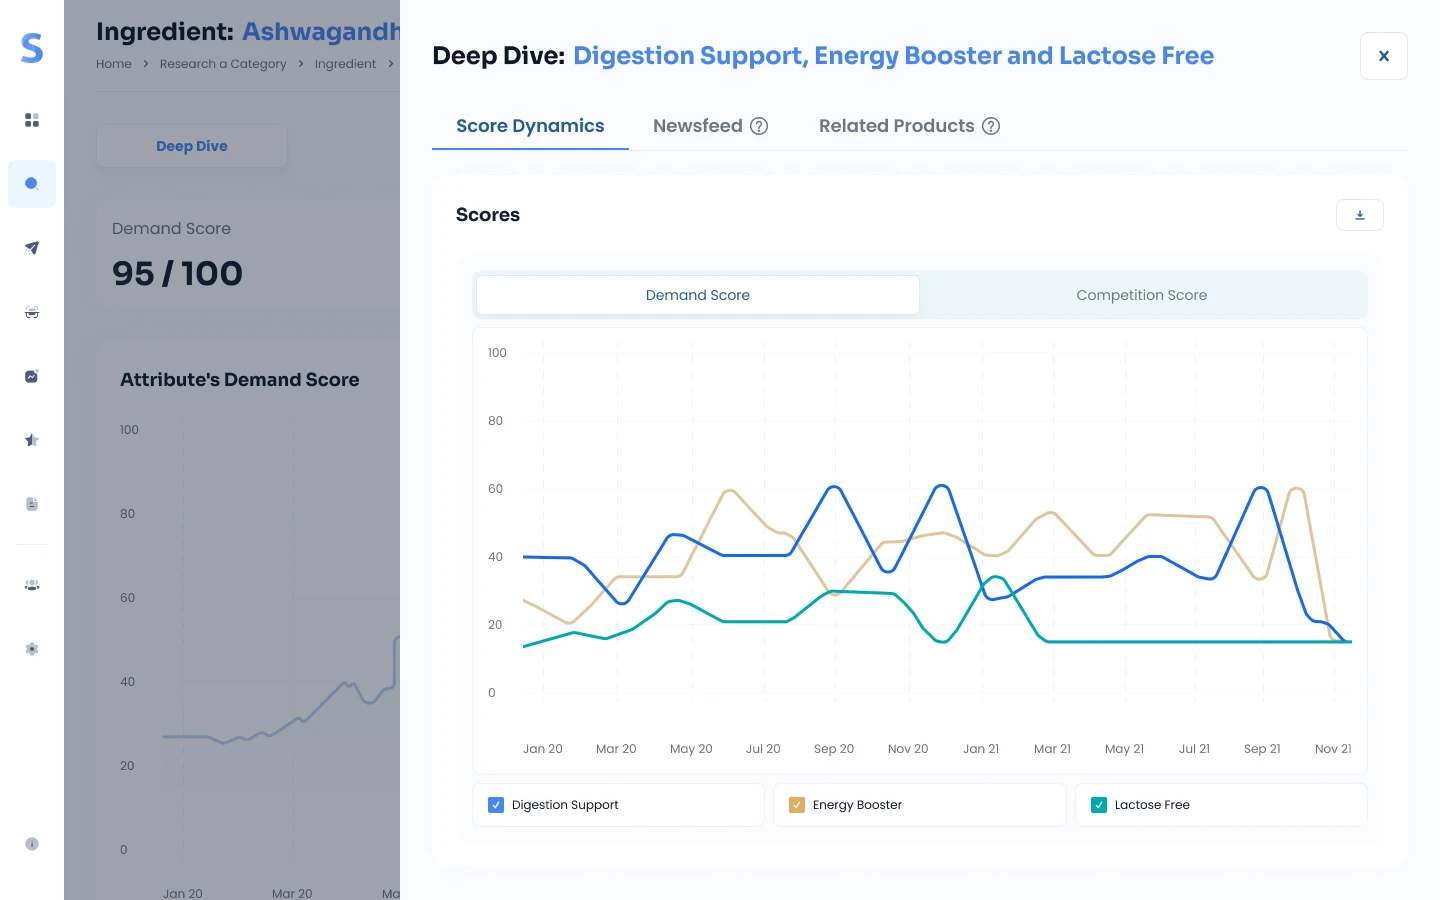Click the May 21 axis label
1440x900 pixels.
[1125, 749]
